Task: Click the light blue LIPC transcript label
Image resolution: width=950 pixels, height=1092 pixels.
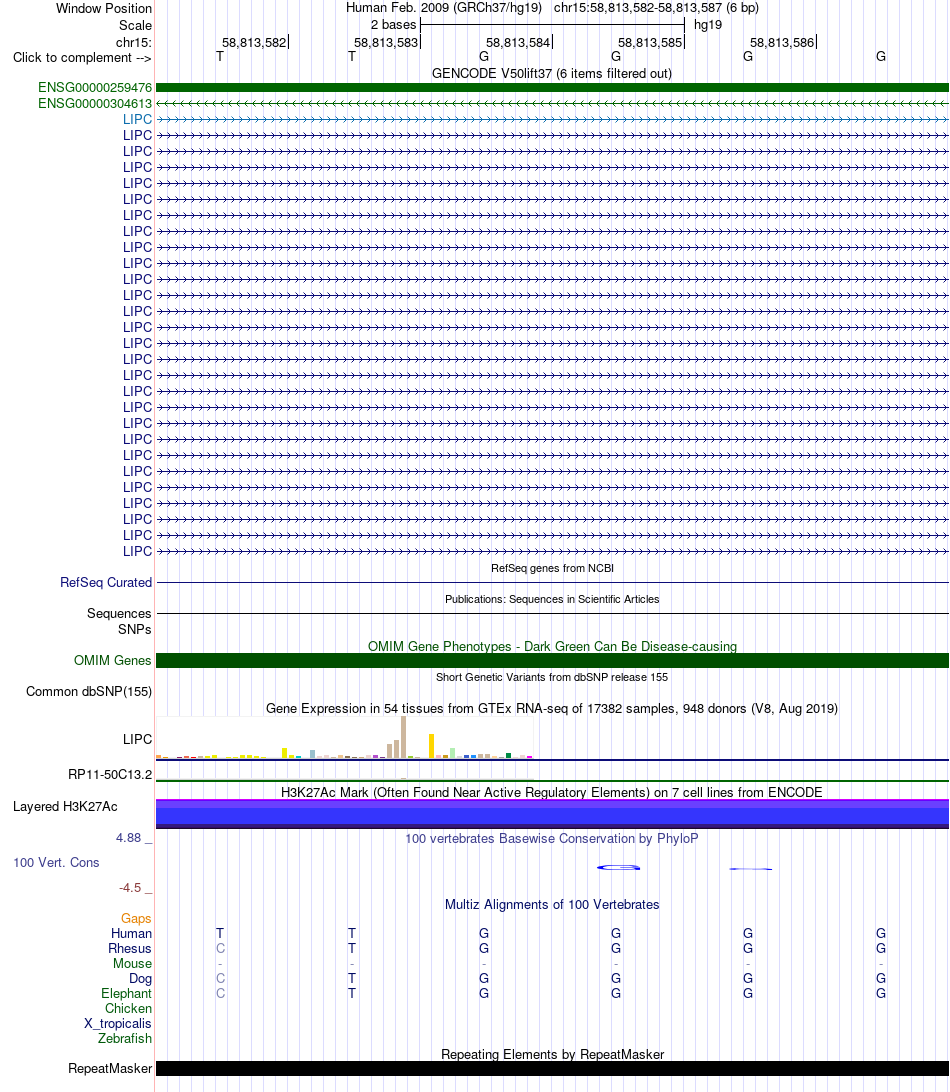Action: click(137, 120)
